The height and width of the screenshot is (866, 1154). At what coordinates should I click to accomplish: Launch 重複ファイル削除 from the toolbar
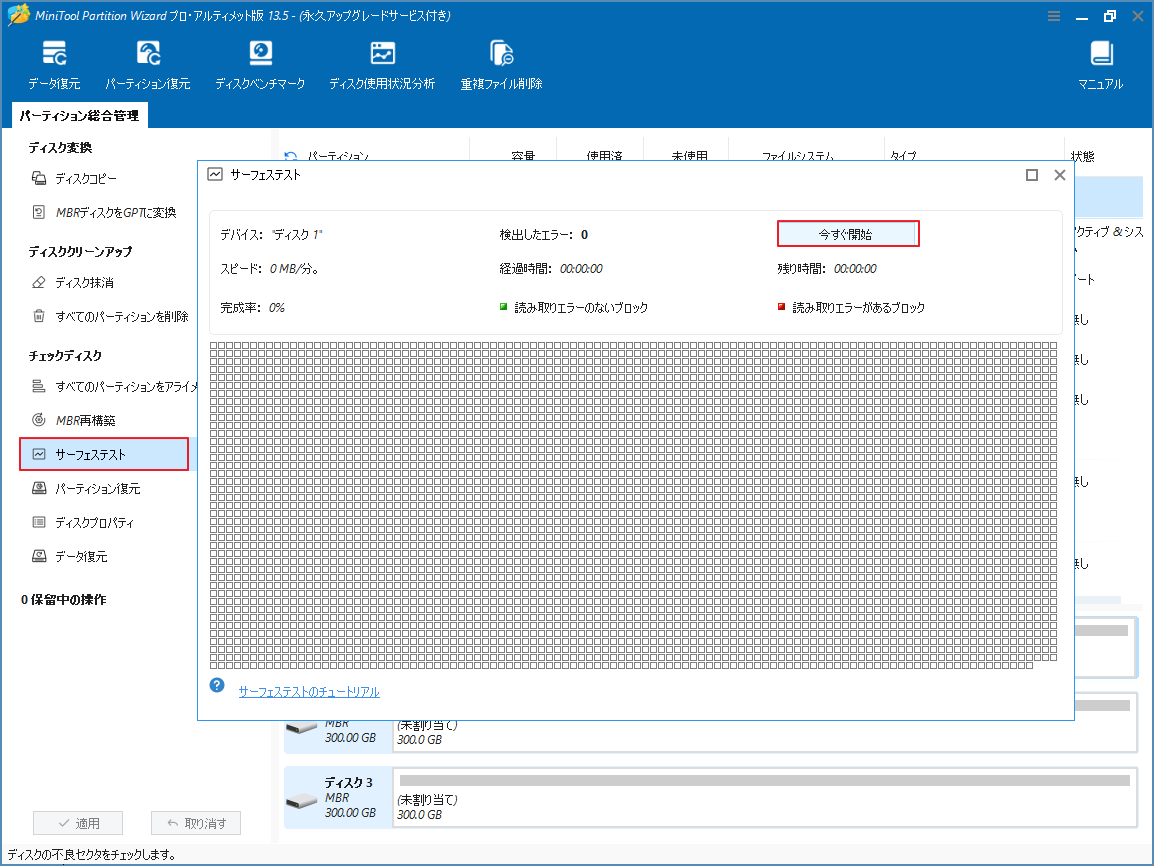pos(501,62)
